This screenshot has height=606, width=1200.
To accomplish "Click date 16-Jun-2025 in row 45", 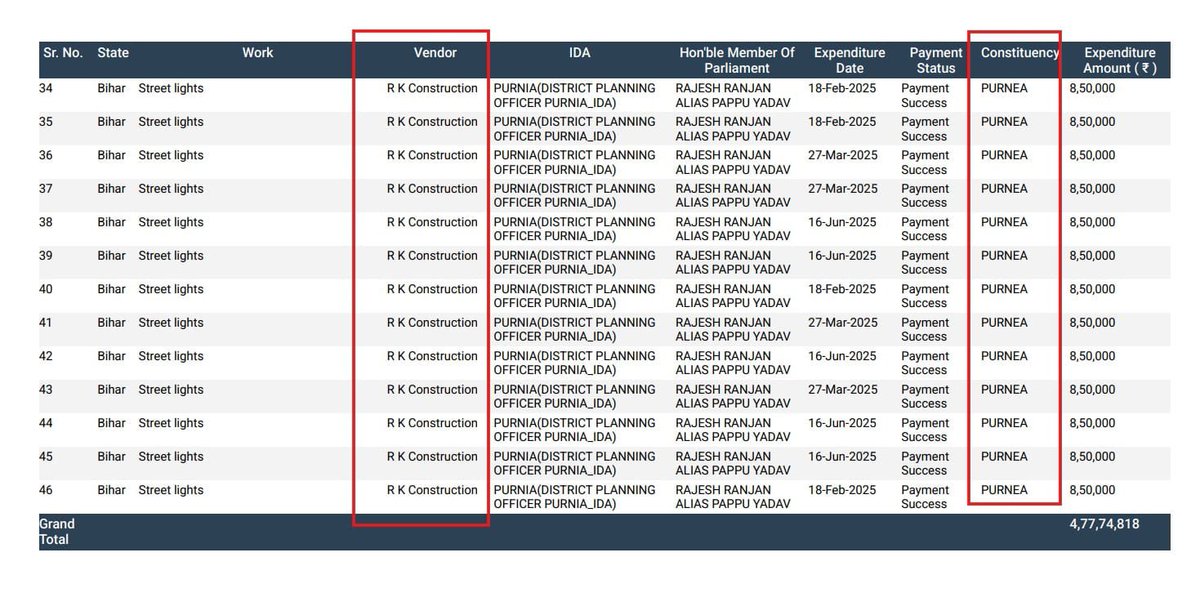I will (x=842, y=457).
